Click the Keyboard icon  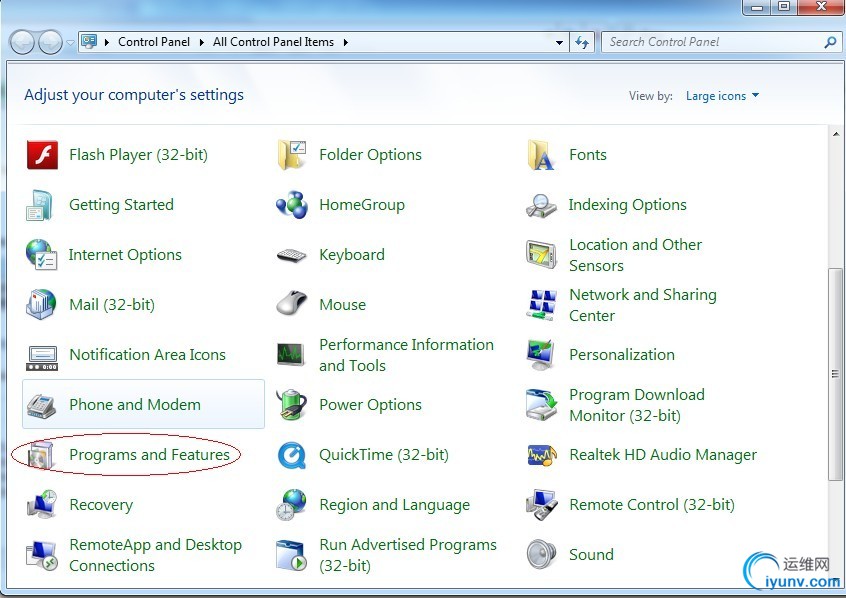tap(292, 255)
